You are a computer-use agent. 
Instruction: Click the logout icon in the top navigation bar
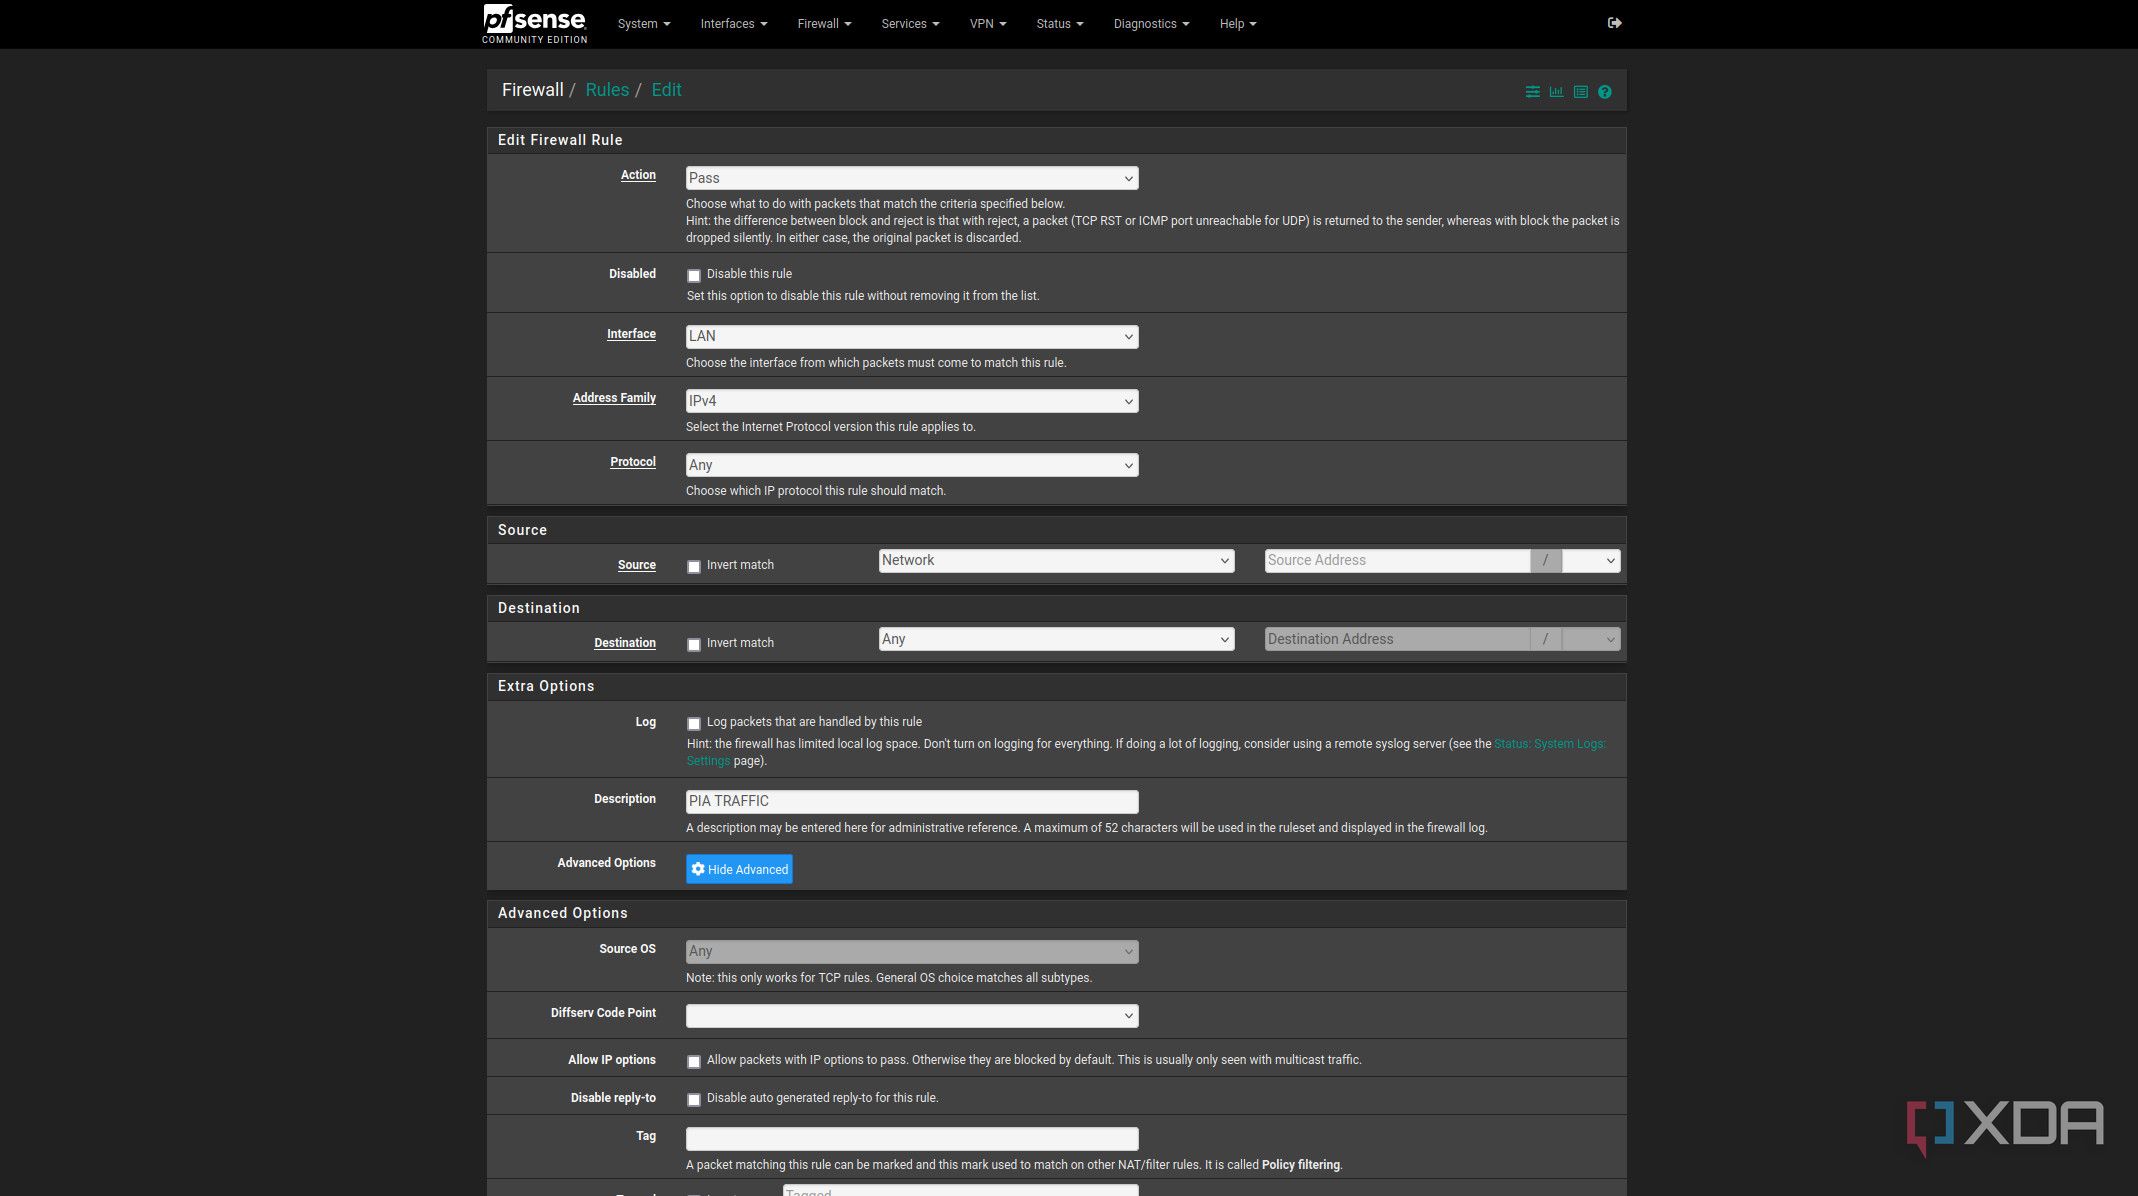[1613, 23]
